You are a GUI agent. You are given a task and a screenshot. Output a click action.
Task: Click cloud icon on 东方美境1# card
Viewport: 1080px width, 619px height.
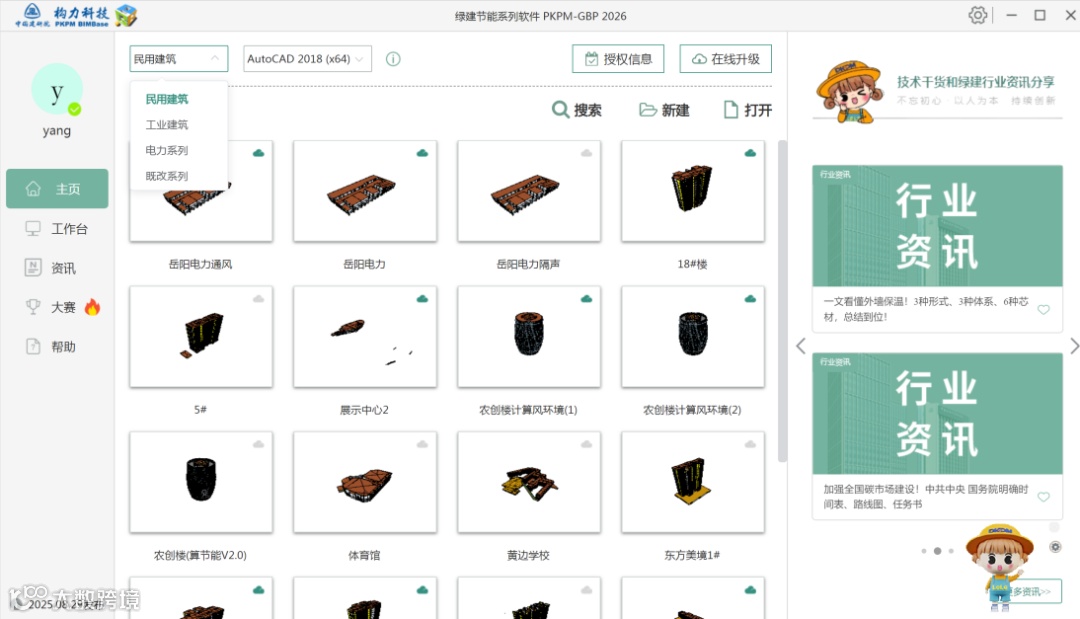[750, 444]
